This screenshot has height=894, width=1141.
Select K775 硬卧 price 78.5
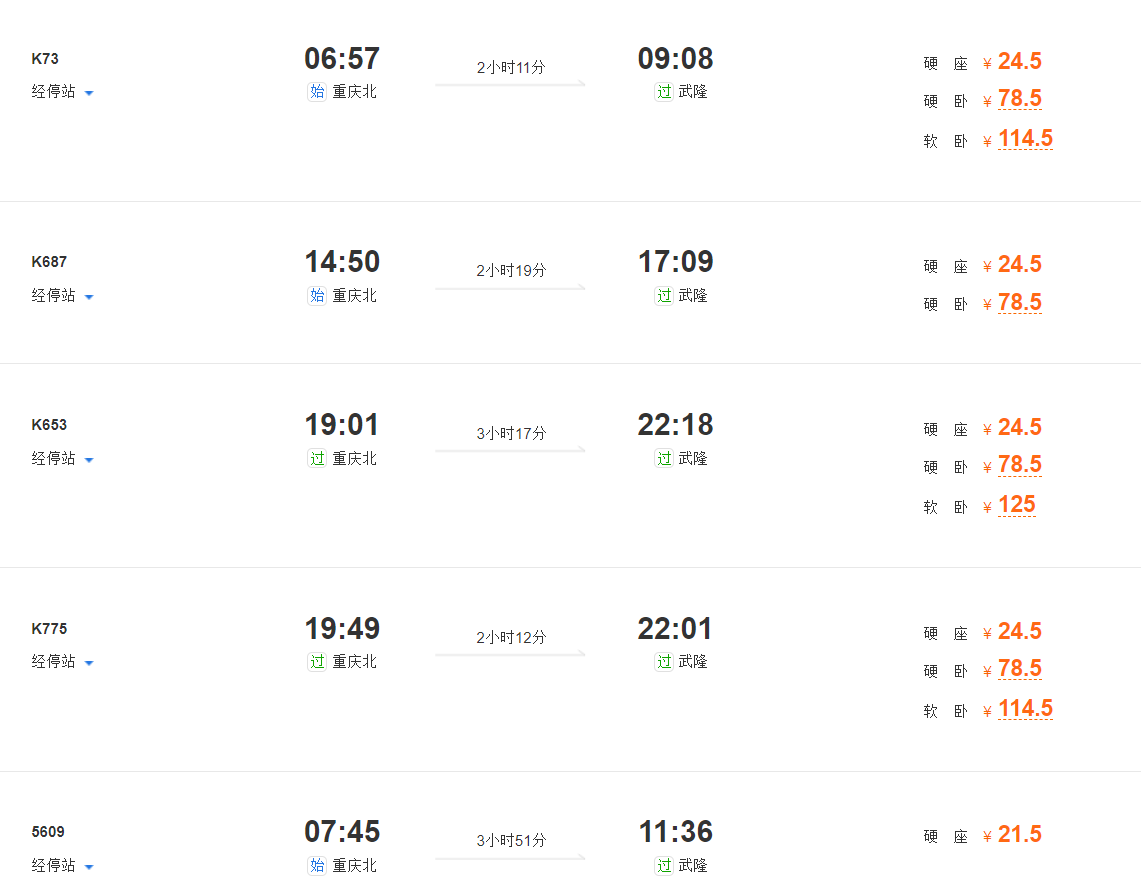1019,669
